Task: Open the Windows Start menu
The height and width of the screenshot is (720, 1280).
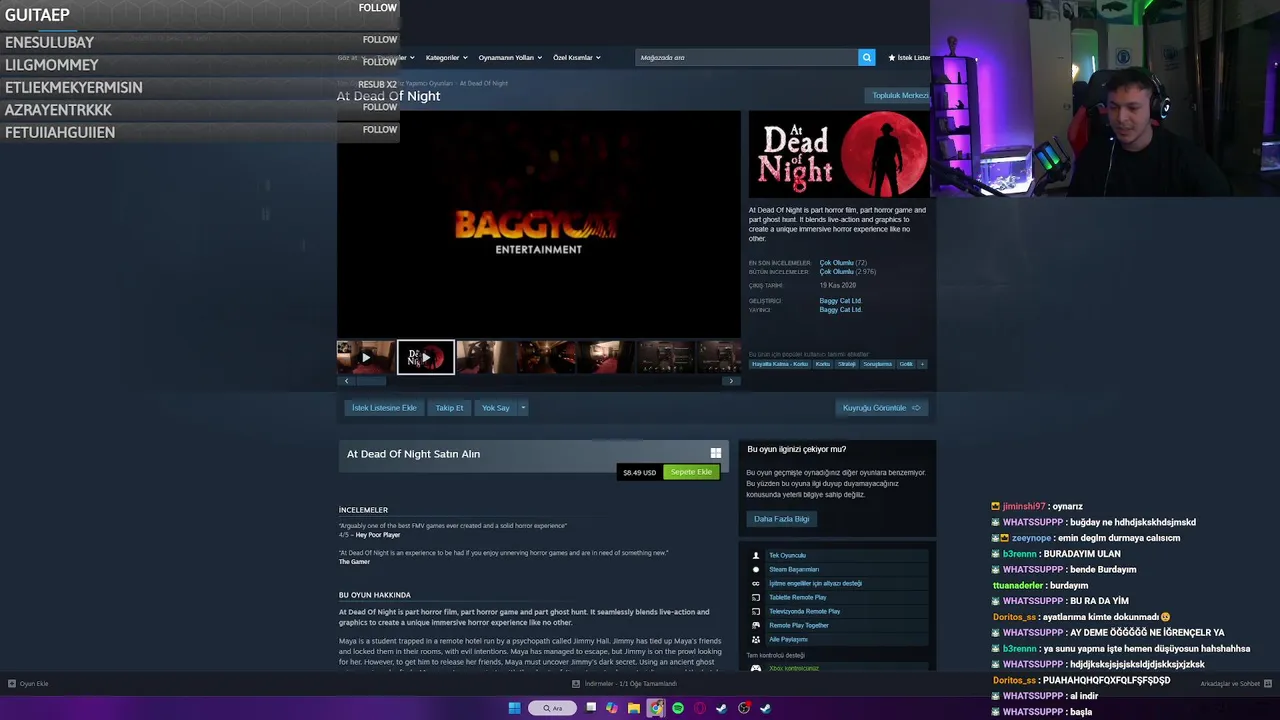Action: (514, 708)
